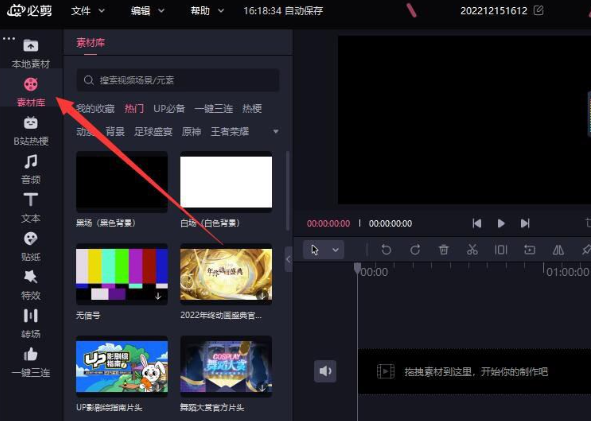Select the 热梗 category tag

[x=252, y=109]
